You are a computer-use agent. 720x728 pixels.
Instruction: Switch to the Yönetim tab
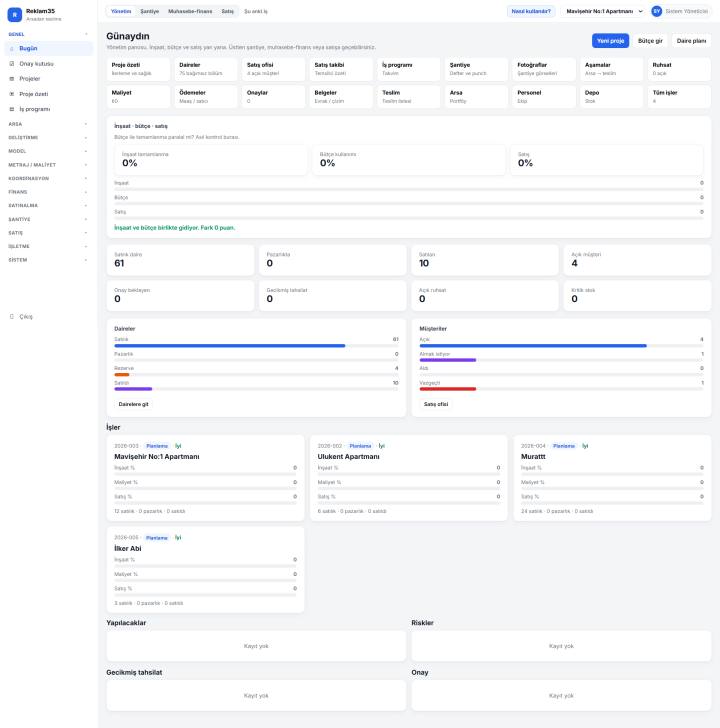(121, 11)
